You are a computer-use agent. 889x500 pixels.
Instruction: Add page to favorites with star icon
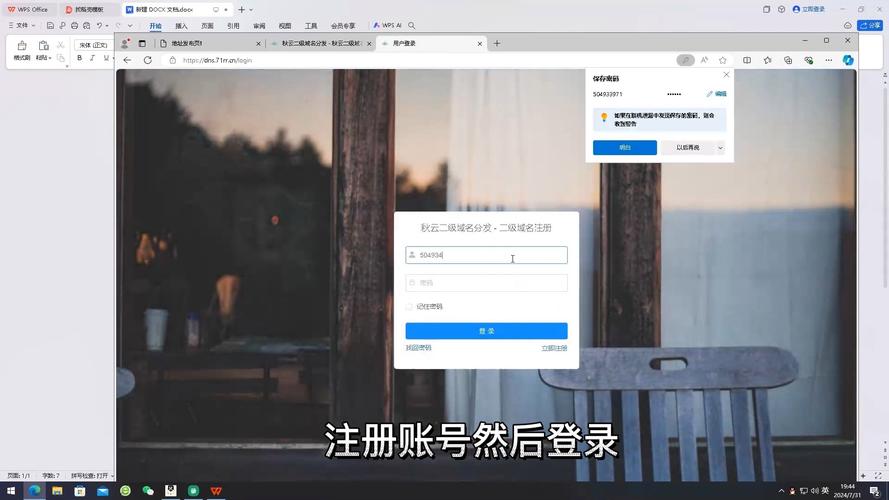(x=723, y=60)
